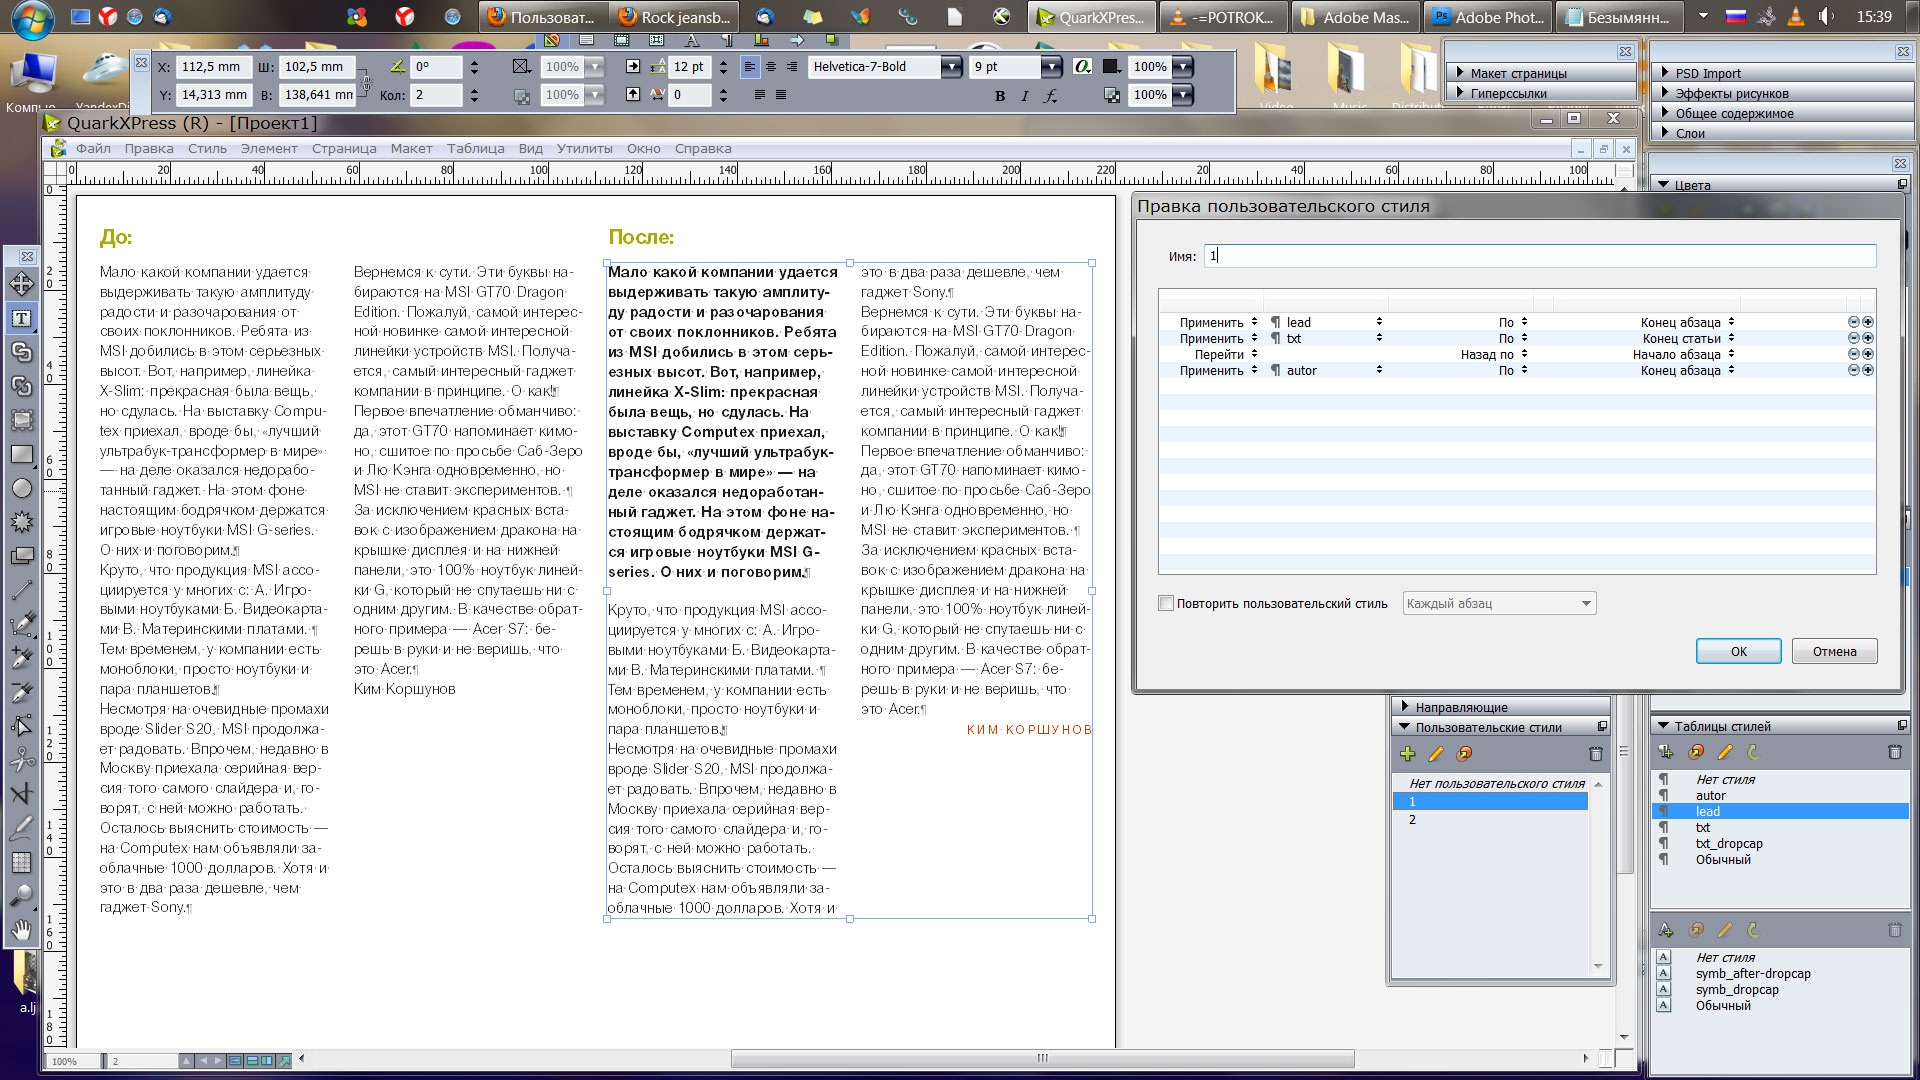The width and height of the screenshot is (1920, 1080).
Task: Cancel the dialog with Отмена
Action: [x=1834, y=651]
